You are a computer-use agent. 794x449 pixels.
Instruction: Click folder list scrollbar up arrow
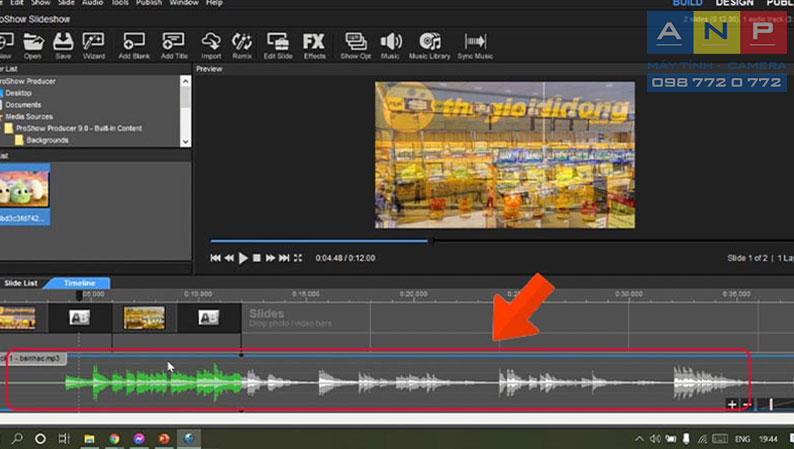(185, 81)
